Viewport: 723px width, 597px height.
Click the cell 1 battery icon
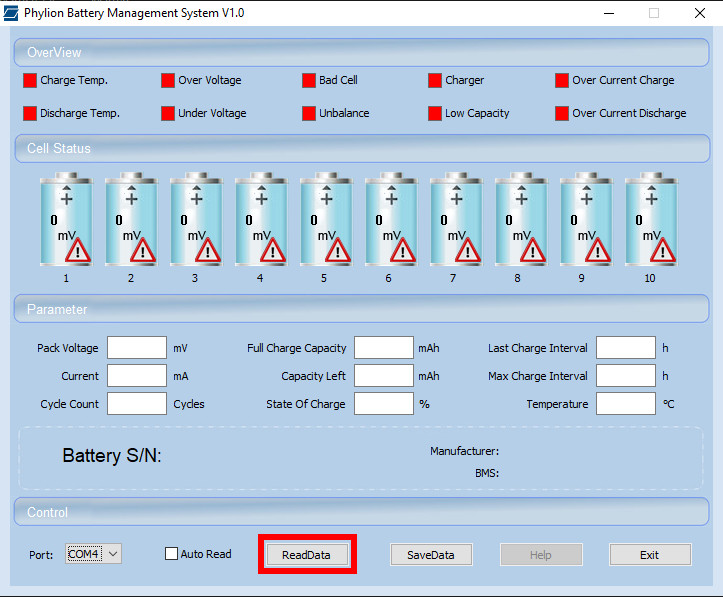pyautogui.click(x=66, y=220)
